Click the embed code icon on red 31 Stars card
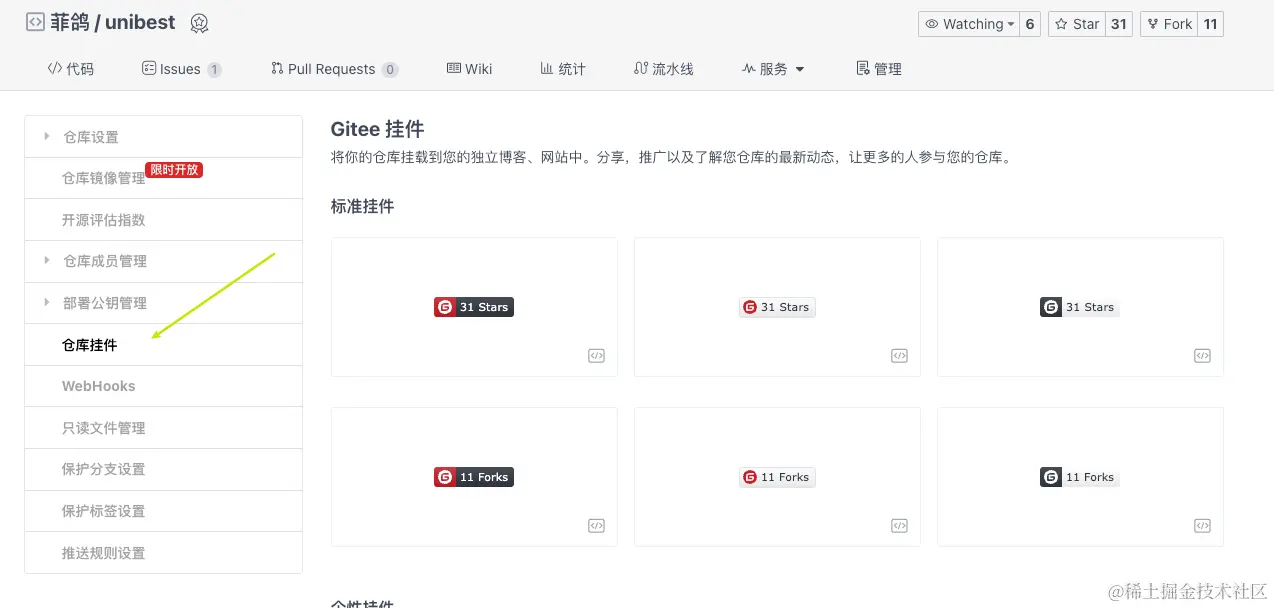 point(596,356)
